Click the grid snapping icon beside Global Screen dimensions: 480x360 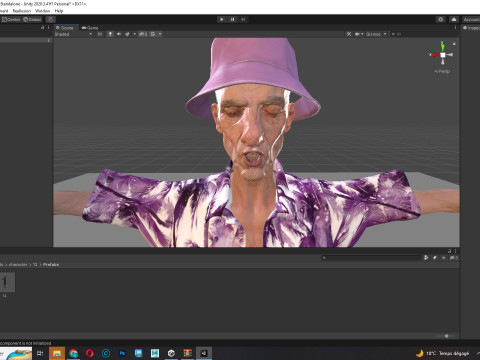coord(50,19)
